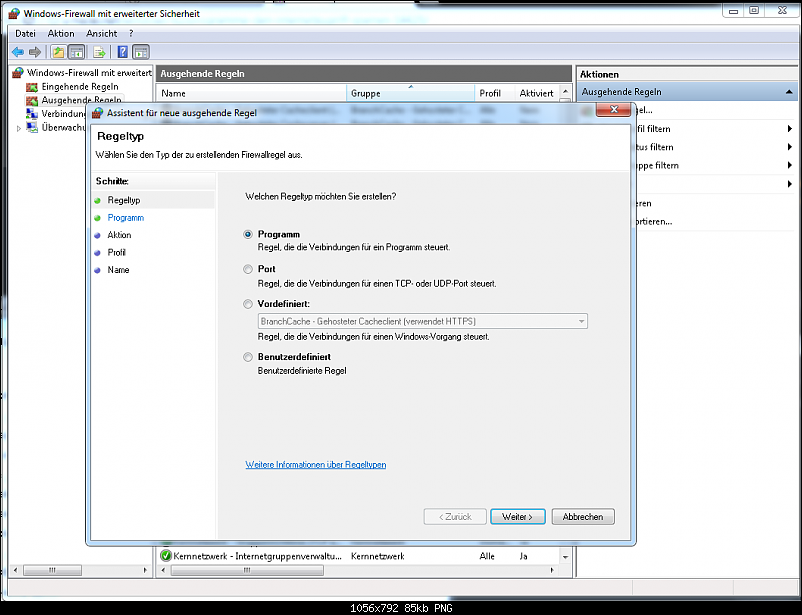802x615 pixels.
Task: Open the Datei menu
Action: 26,34
